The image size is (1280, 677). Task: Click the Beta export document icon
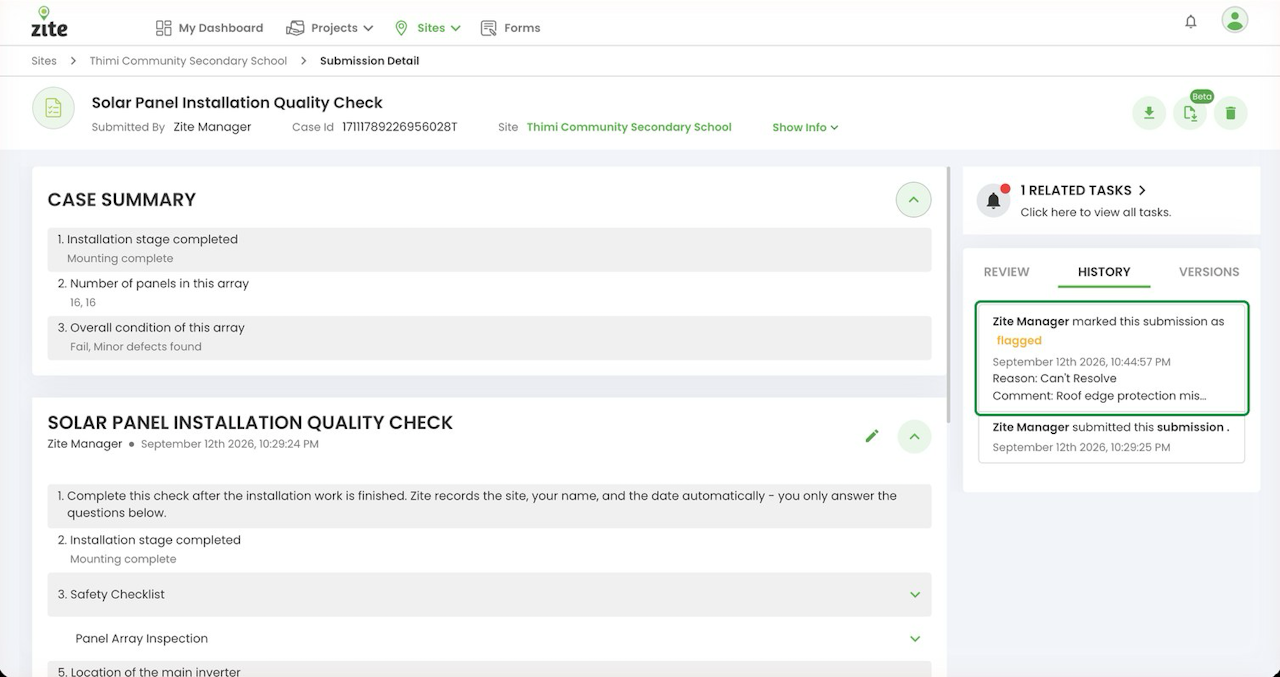pyautogui.click(x=1190, y=113)
